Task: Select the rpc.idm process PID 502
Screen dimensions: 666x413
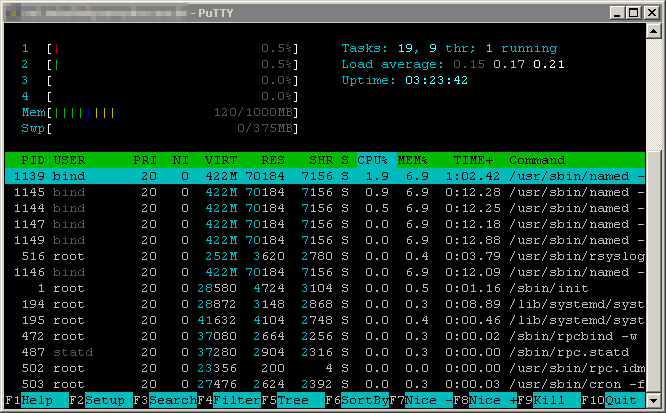Action: click(325, 368)
